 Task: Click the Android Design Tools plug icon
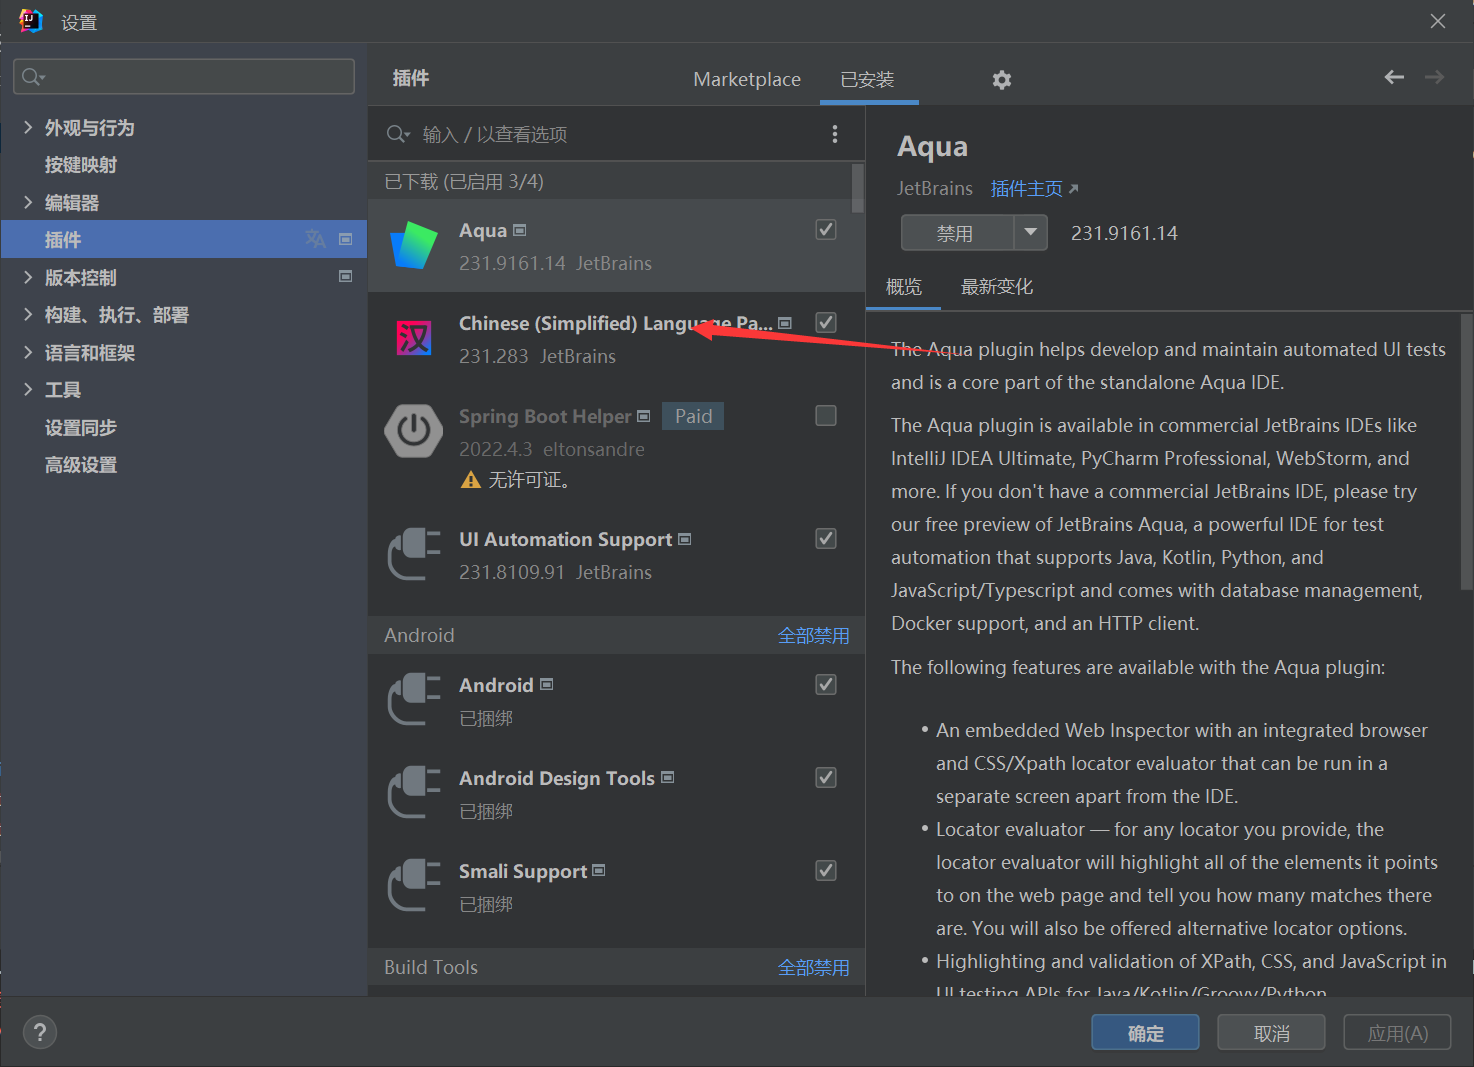414,793
